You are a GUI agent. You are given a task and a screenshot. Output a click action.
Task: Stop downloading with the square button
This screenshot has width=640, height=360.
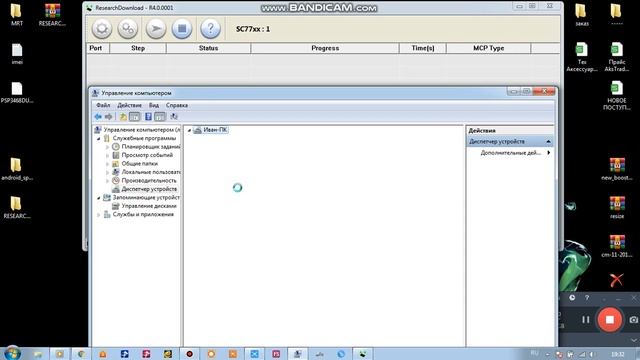(182, 29)
